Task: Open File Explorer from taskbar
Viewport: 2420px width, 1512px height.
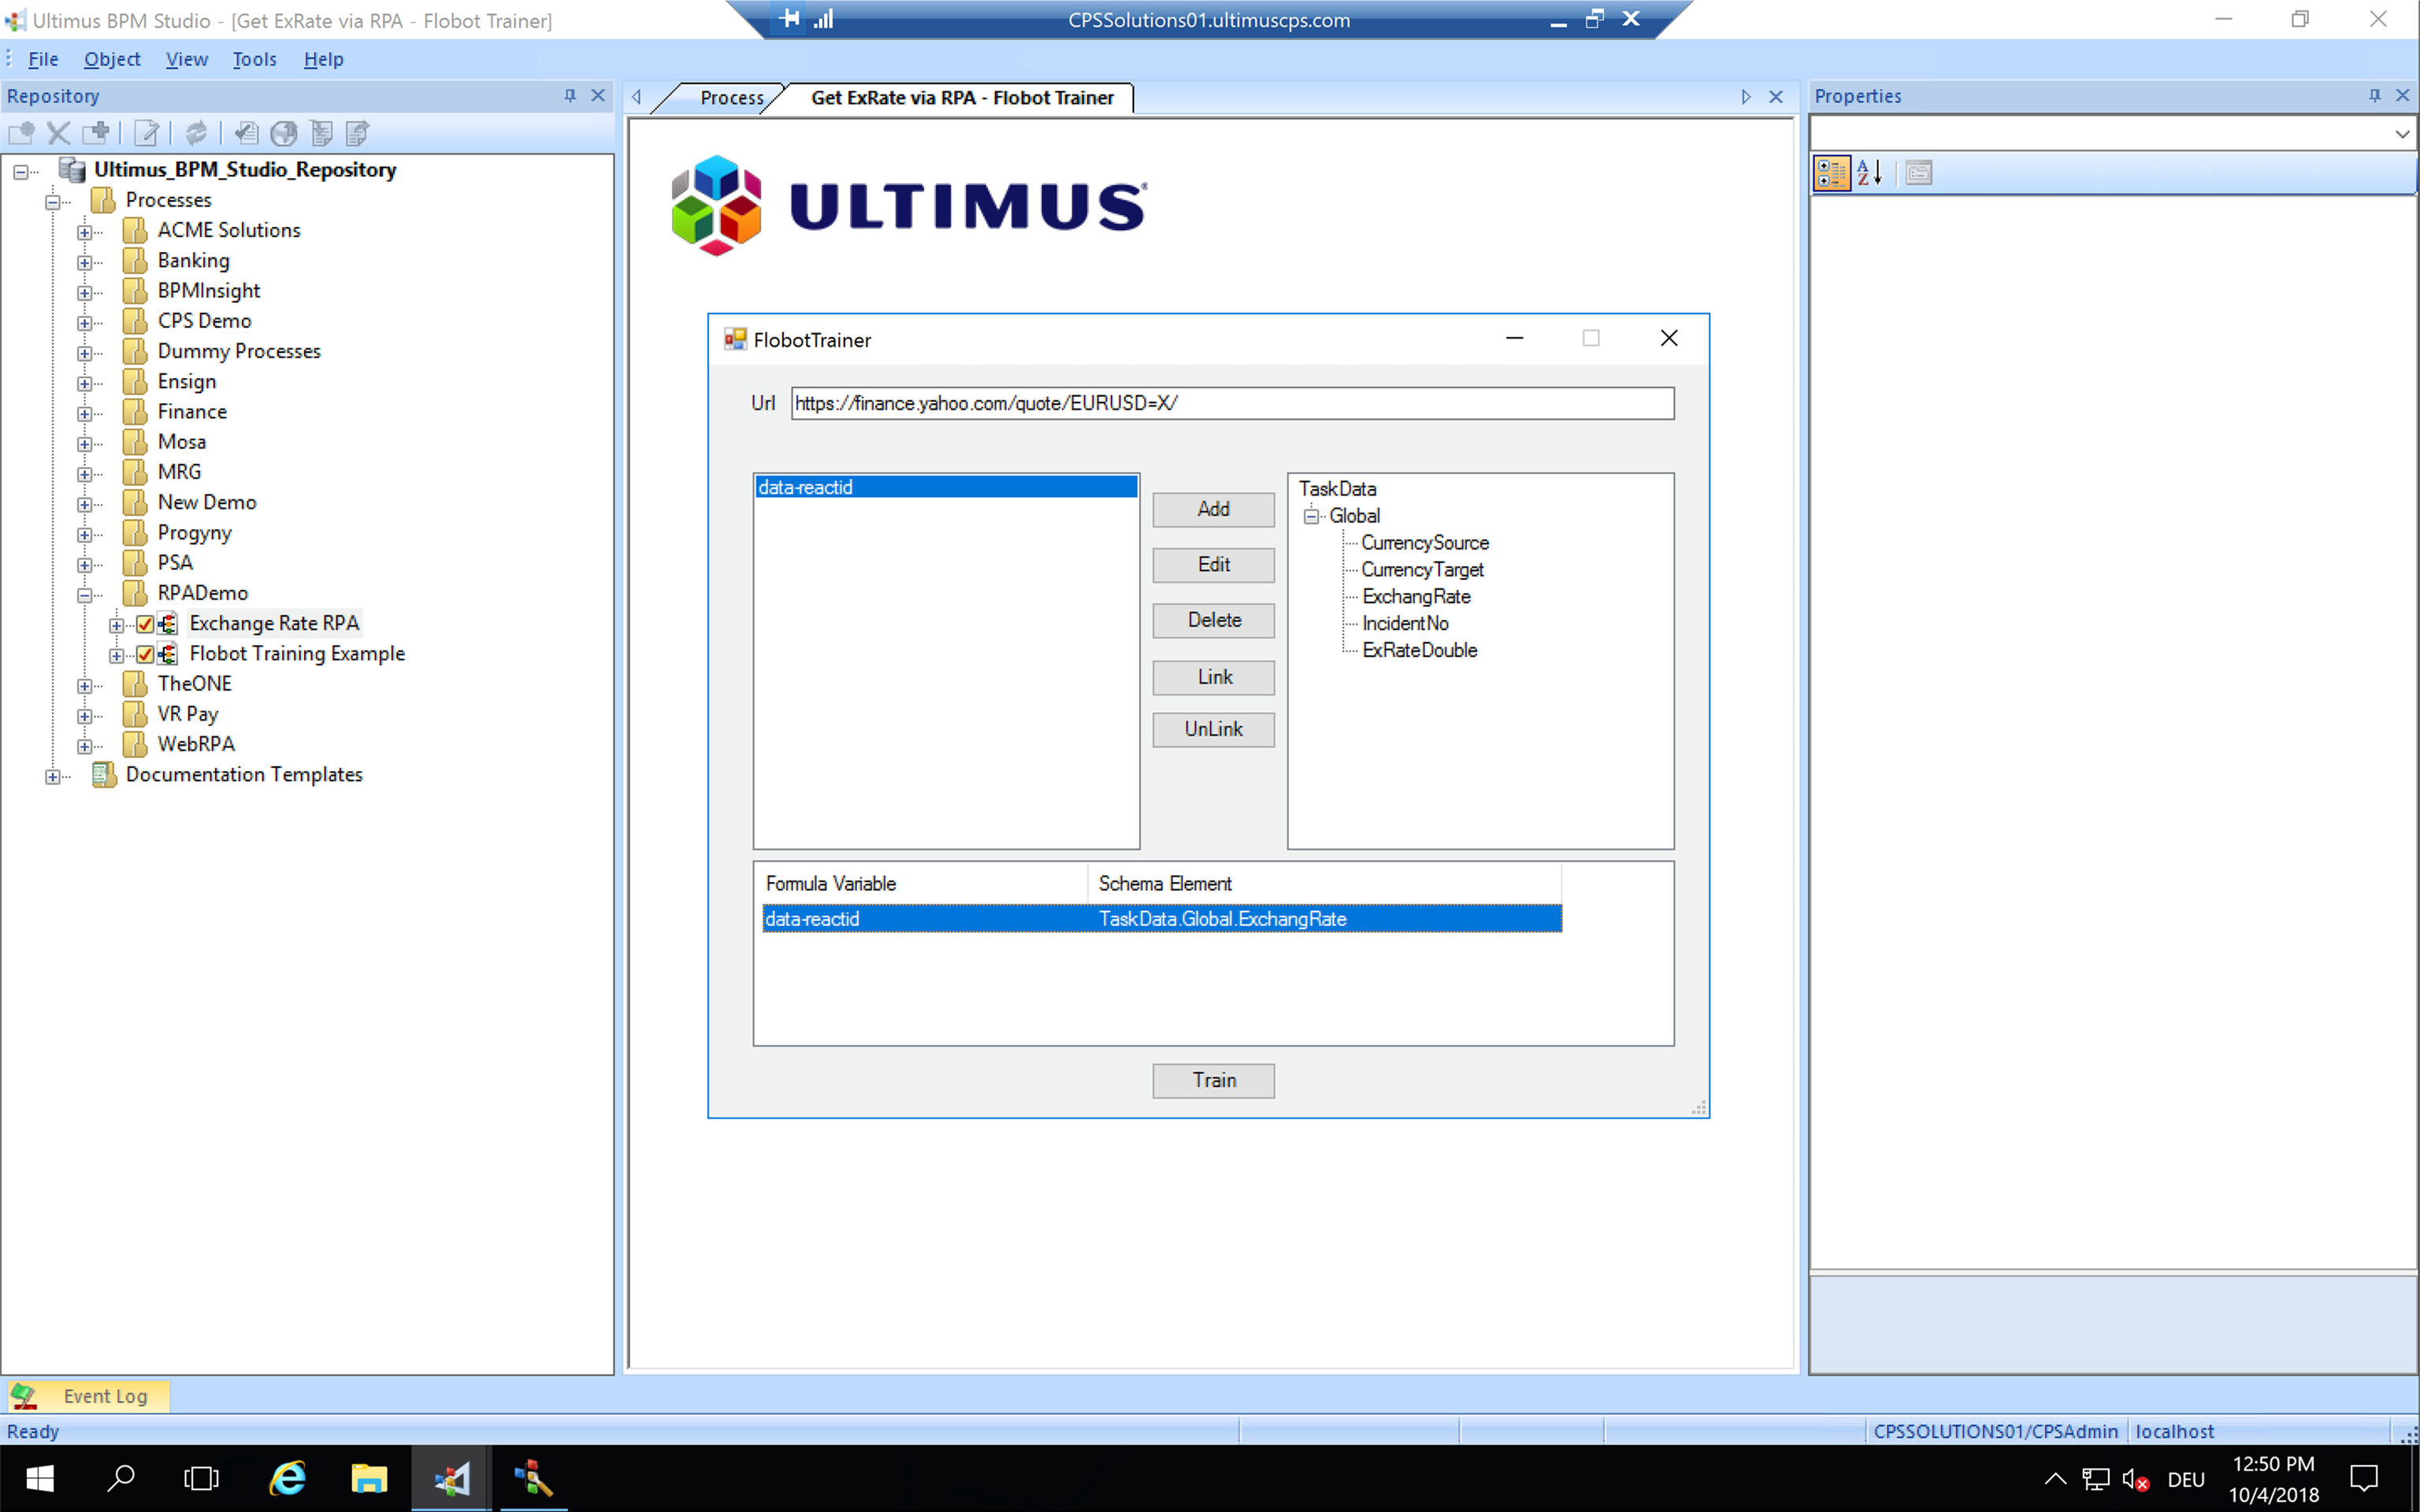Action: 369,1478
